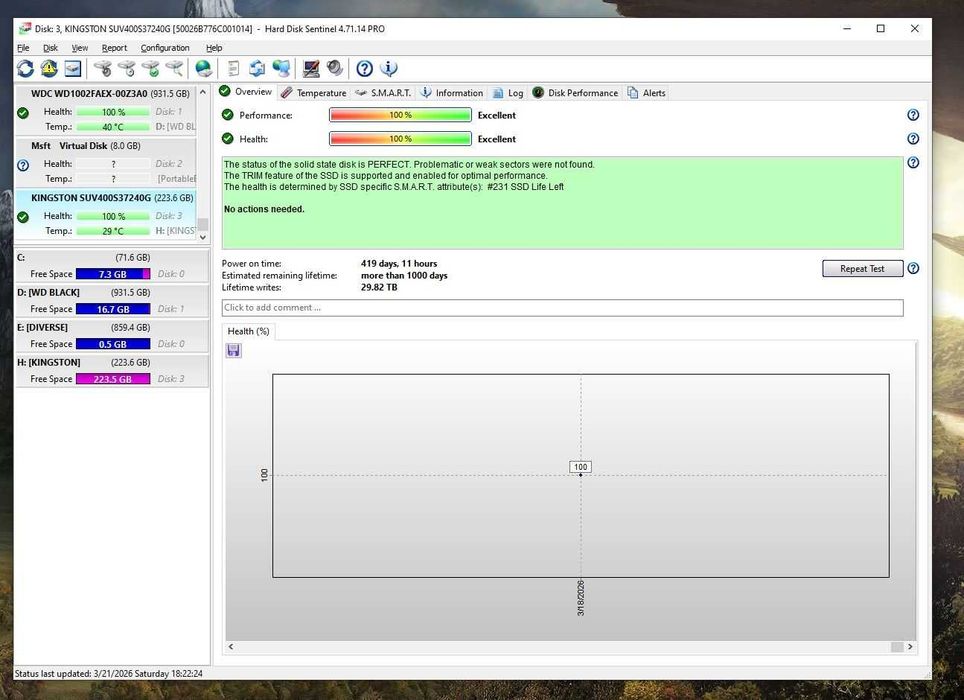Switch to the Temperature tab
This screenshot has width=964, height=700.
pyautogui.click(x=314, y=93)
